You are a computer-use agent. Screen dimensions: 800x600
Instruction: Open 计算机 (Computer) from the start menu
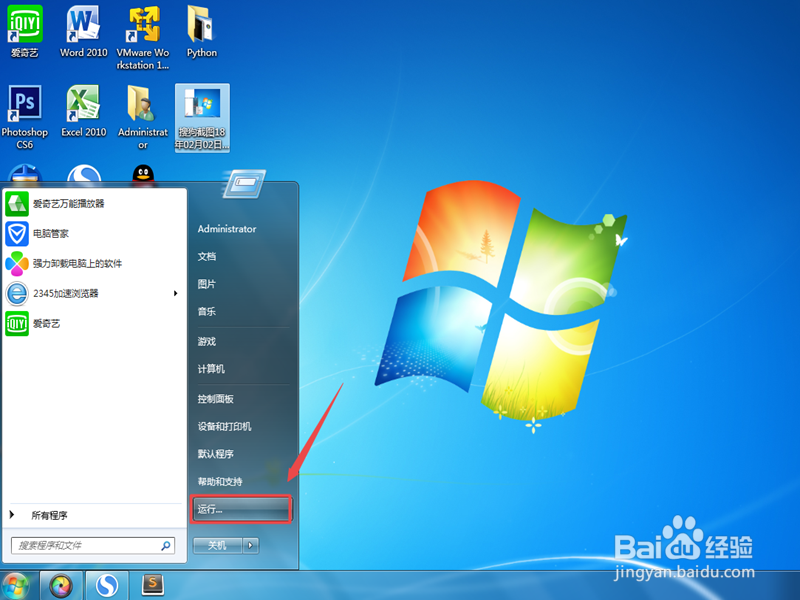[211, 369]
